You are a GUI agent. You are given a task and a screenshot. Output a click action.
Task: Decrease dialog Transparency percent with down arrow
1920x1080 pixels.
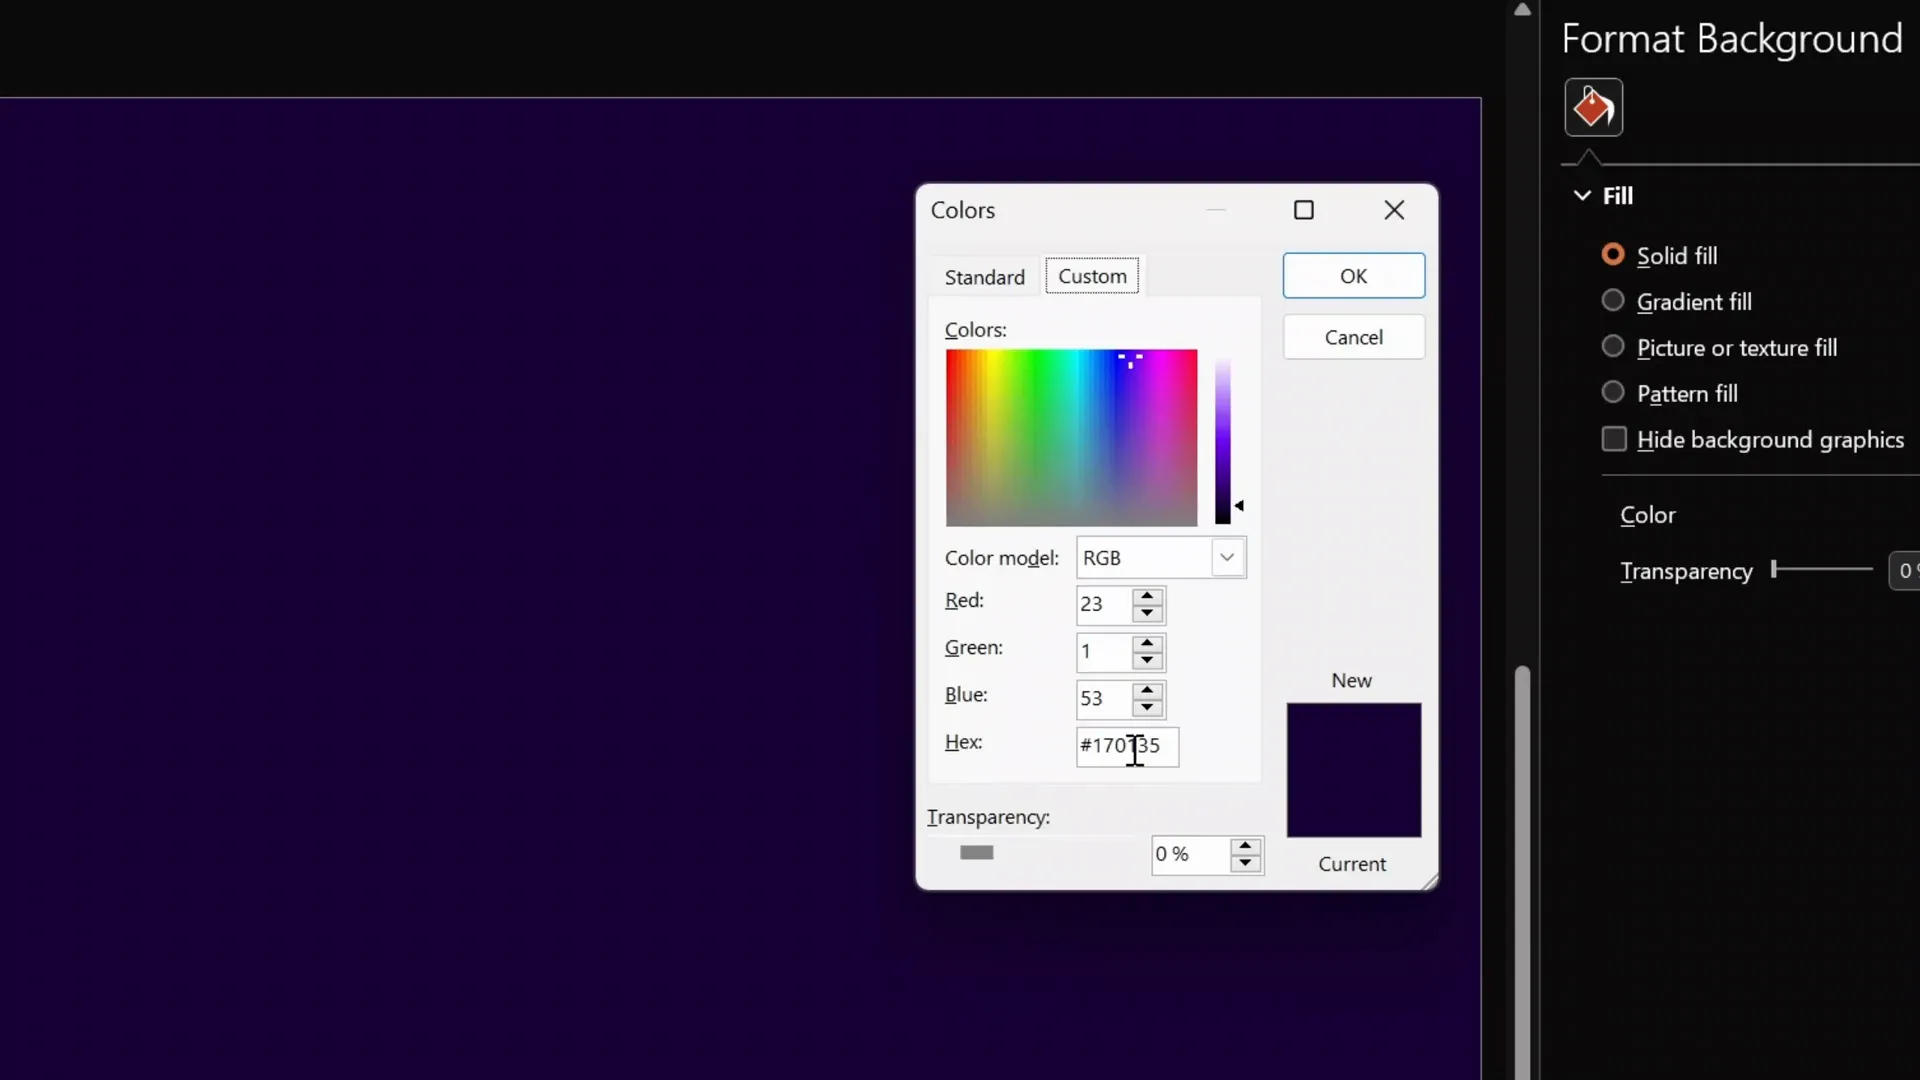click(1245, 863)
